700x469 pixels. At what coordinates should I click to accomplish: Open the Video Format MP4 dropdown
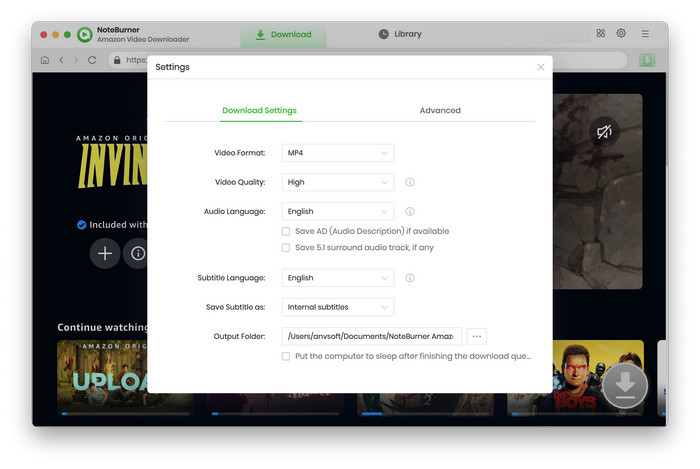(x=338, y=153)
